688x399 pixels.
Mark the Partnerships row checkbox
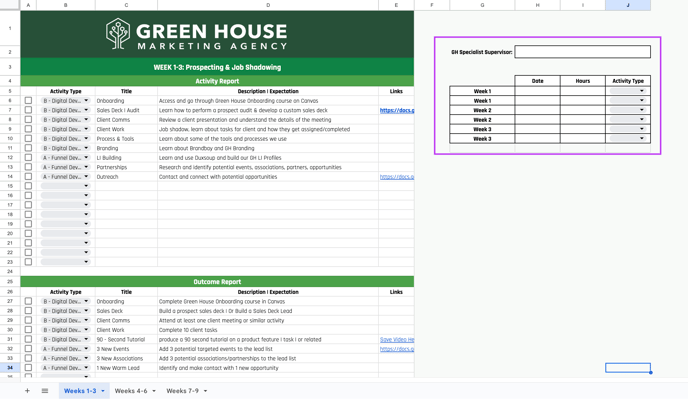click(29, 167)
